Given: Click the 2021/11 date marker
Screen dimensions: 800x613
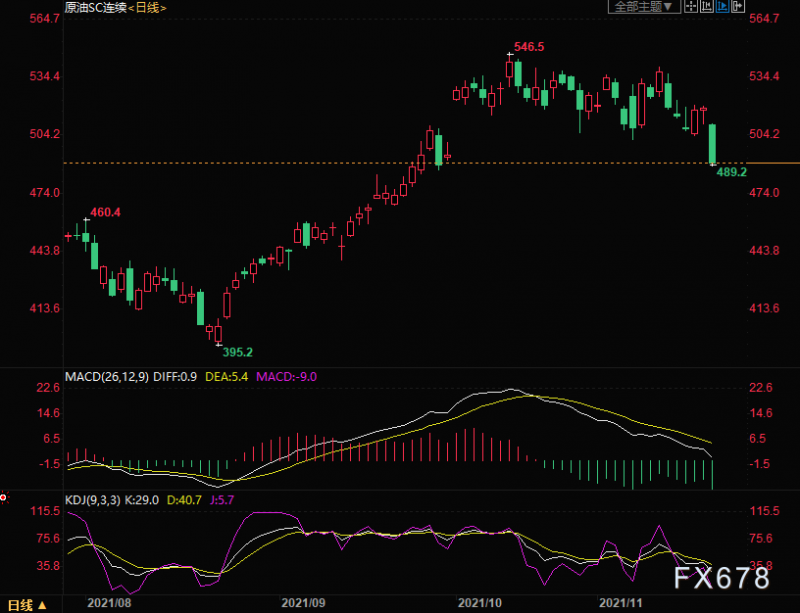Looking at the screenshot, I should pos(621,603).
